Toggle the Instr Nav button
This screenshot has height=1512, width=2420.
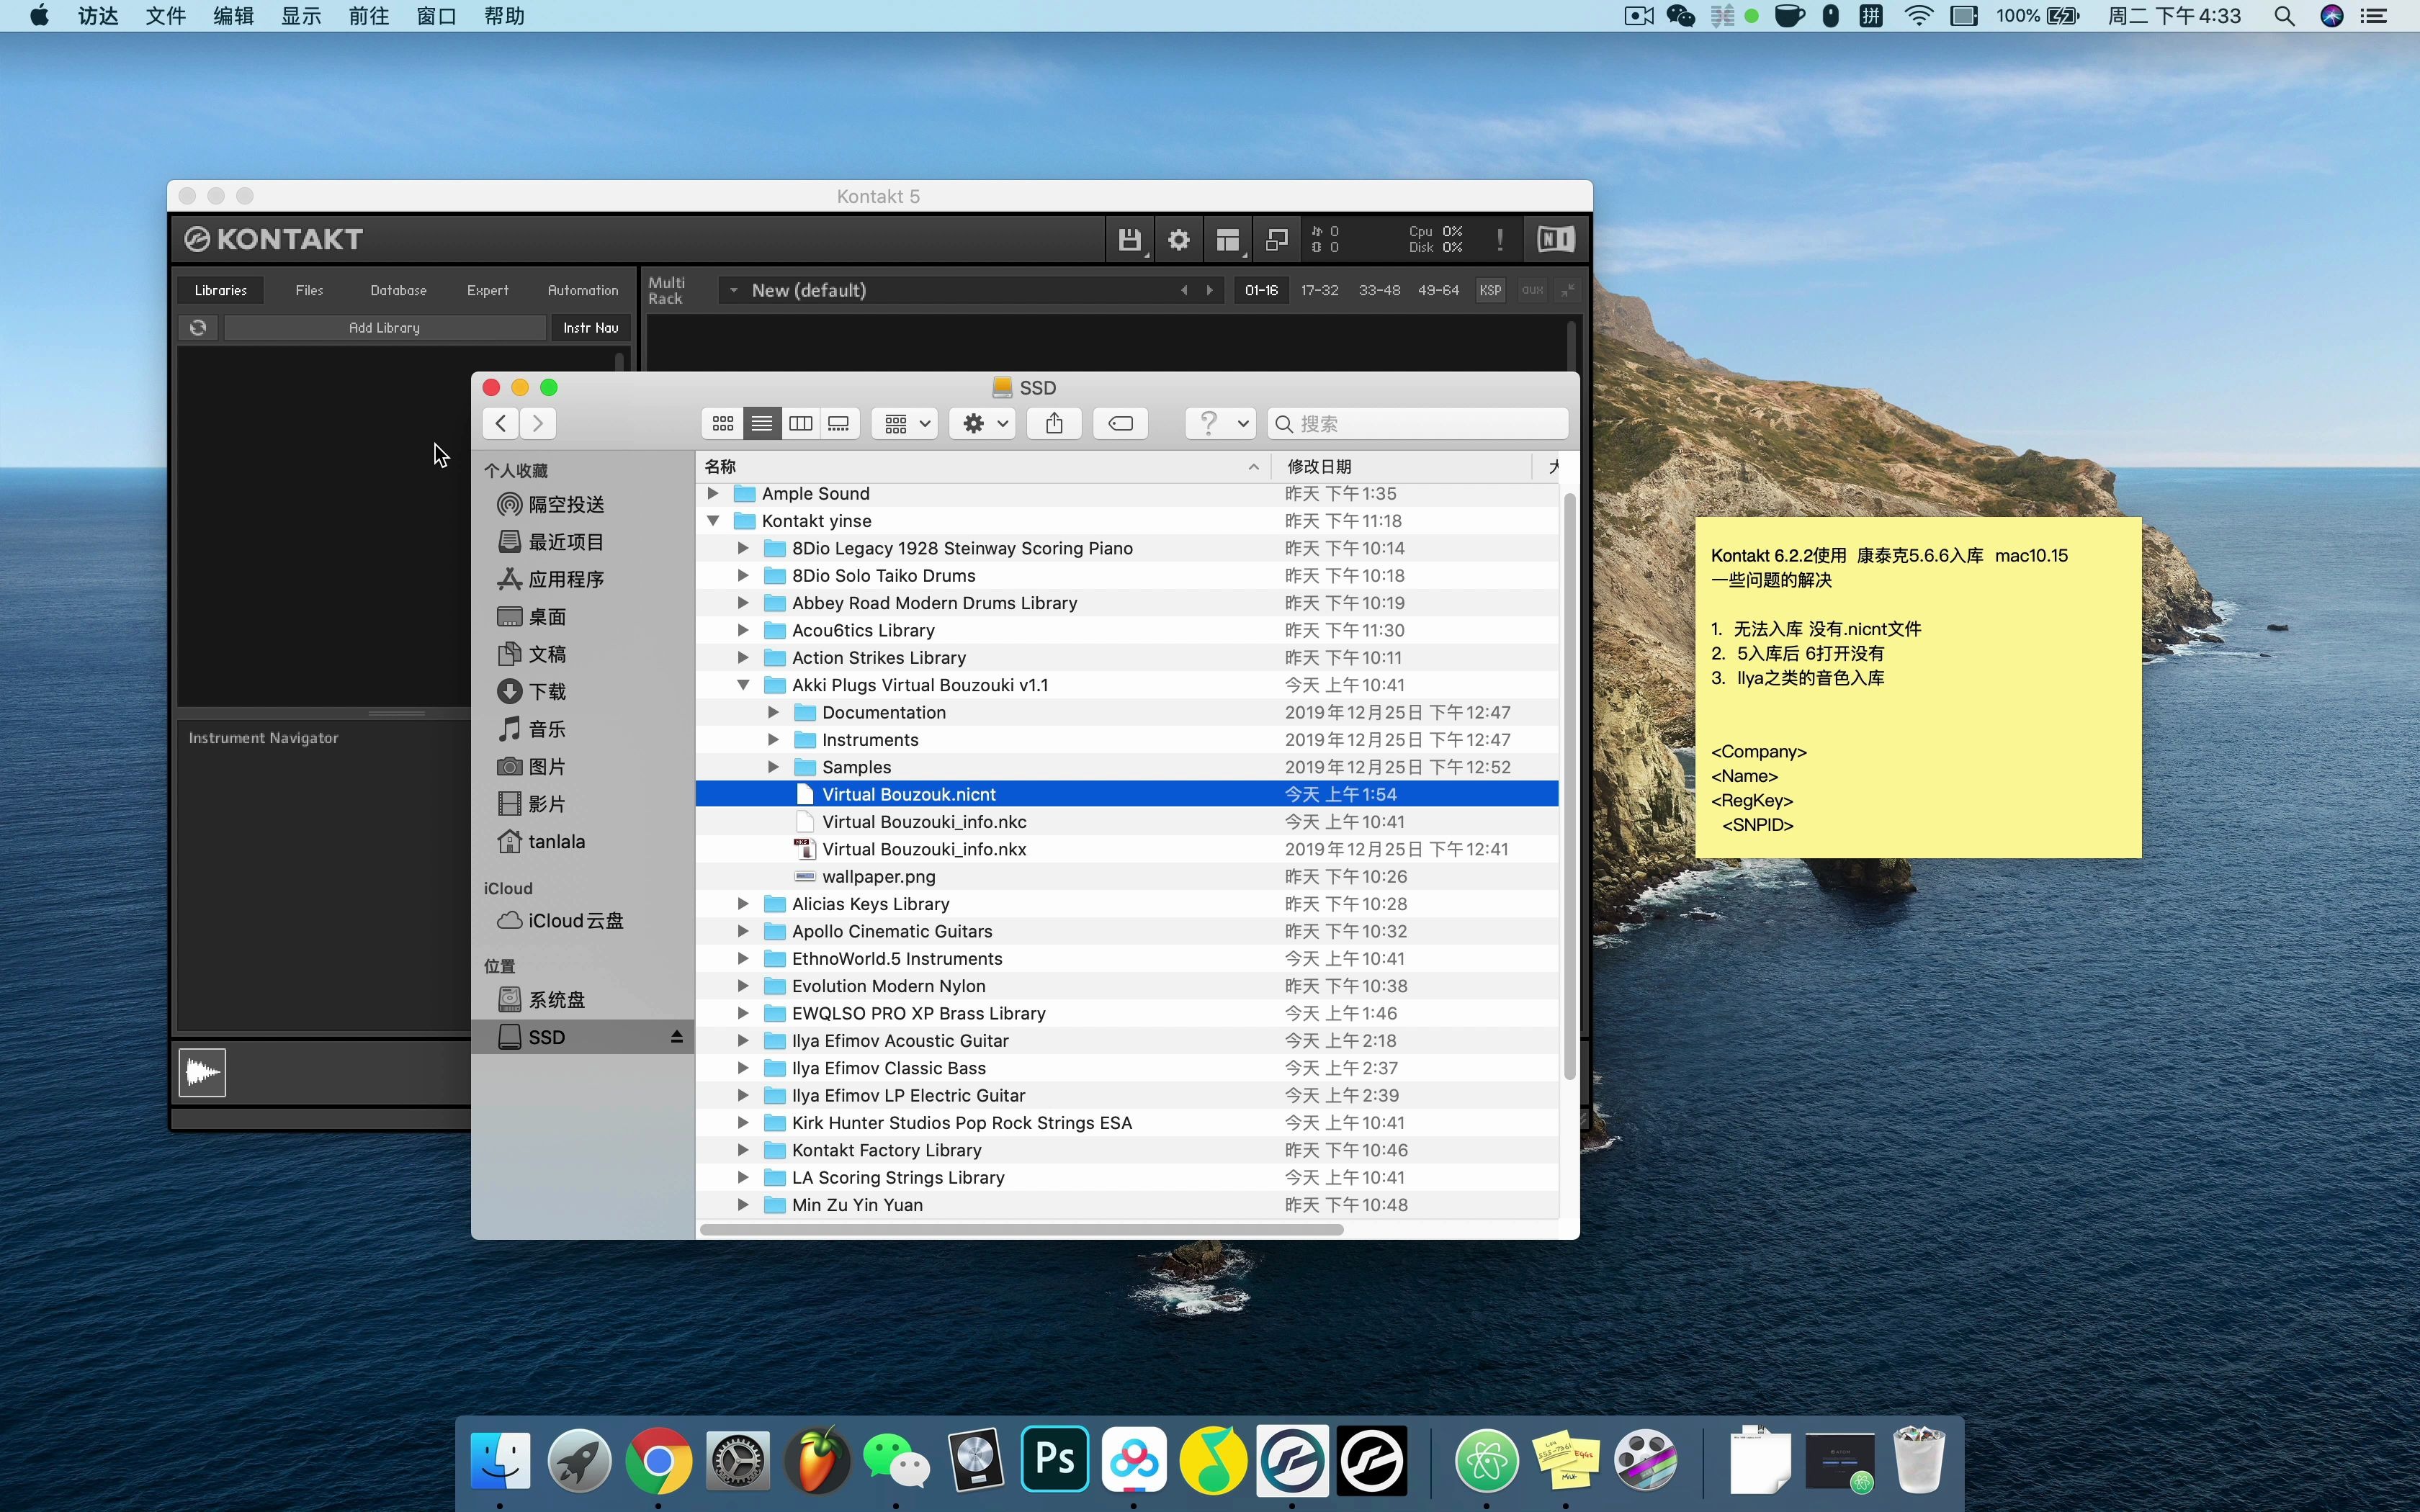590,328
